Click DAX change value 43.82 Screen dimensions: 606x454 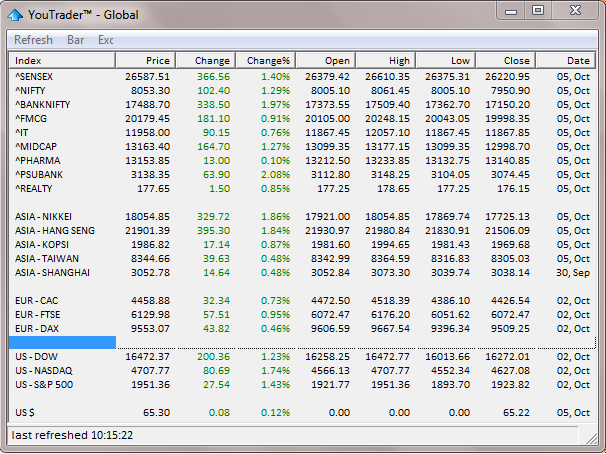(216, 328)
